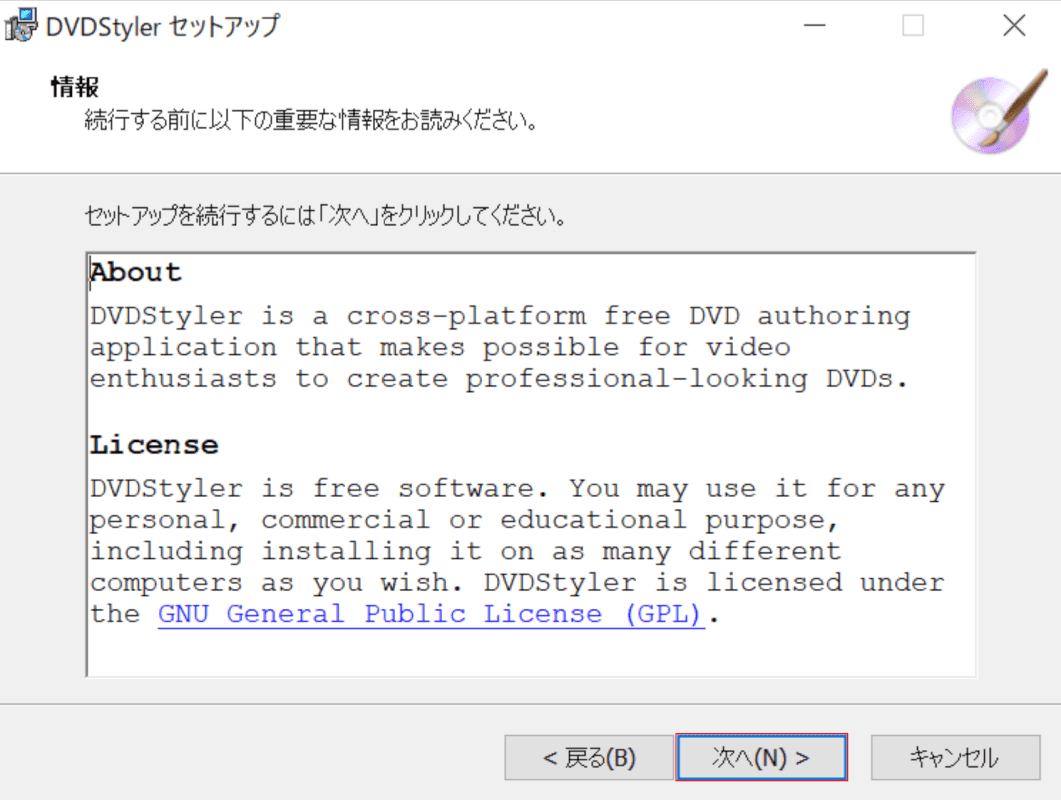Viewport: 1061px width, 800px height.
Task: Click the line "DVDStyler is free software. You may use it for any"
Action: pos(517,488)
